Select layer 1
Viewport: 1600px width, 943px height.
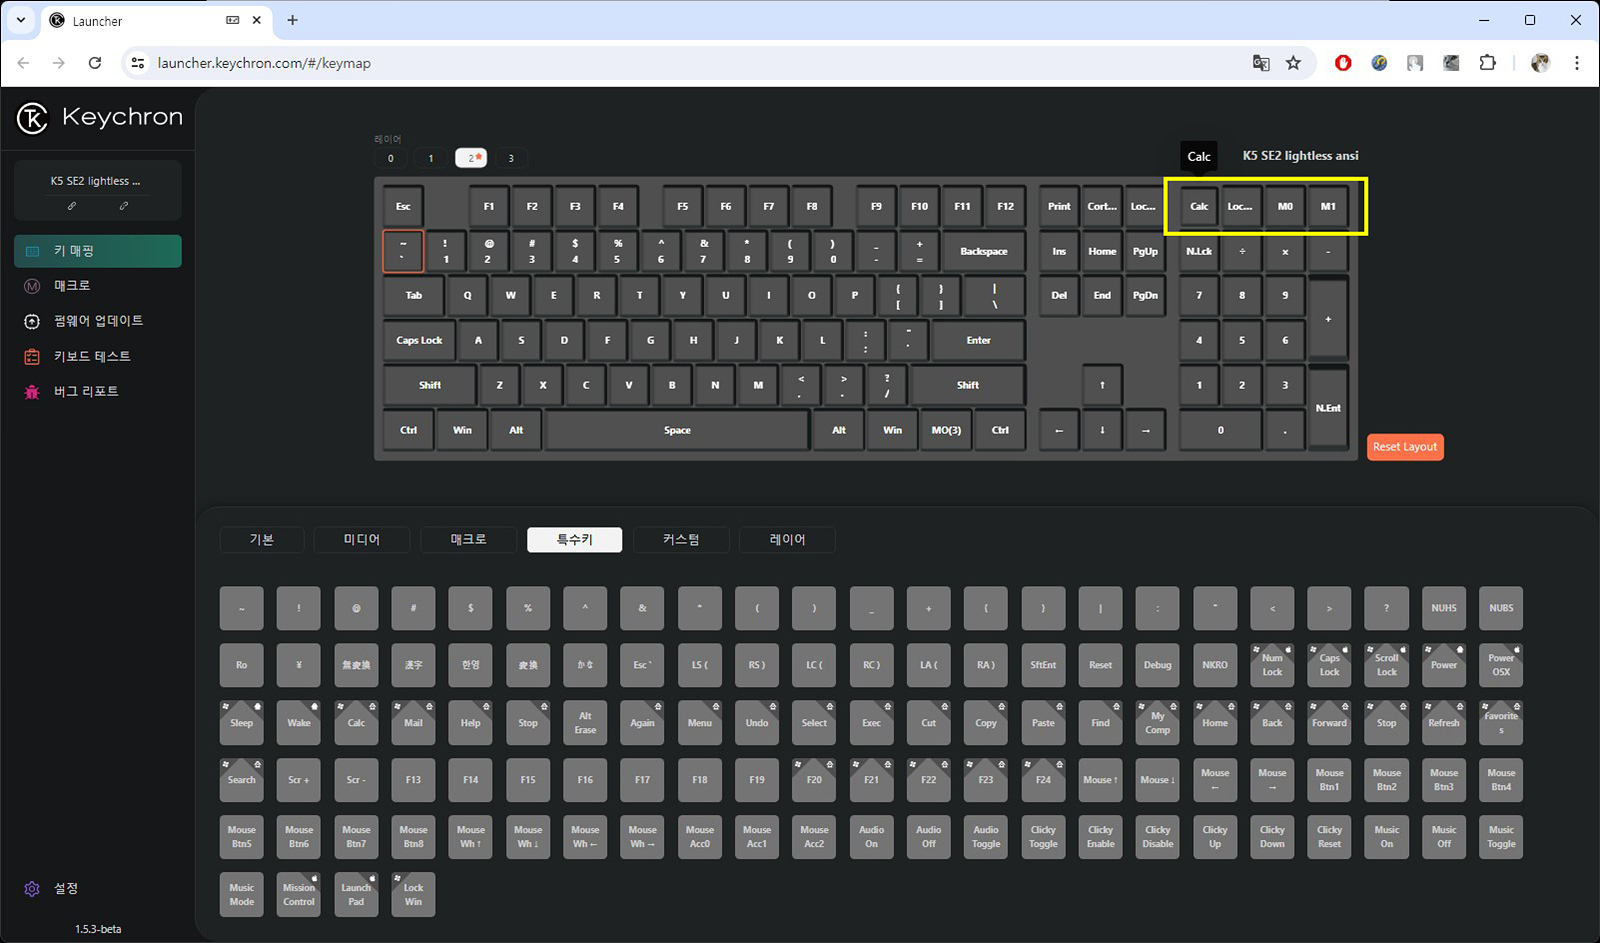(431, 158)
